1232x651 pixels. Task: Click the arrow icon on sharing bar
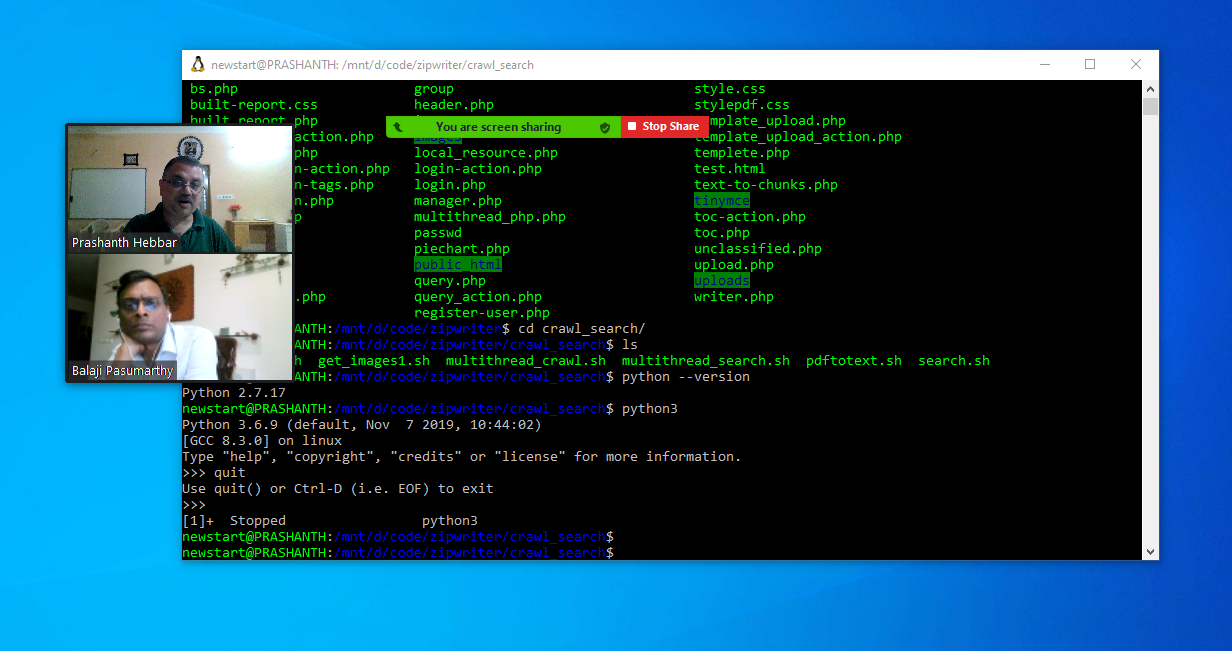click(x=398, y=127)
